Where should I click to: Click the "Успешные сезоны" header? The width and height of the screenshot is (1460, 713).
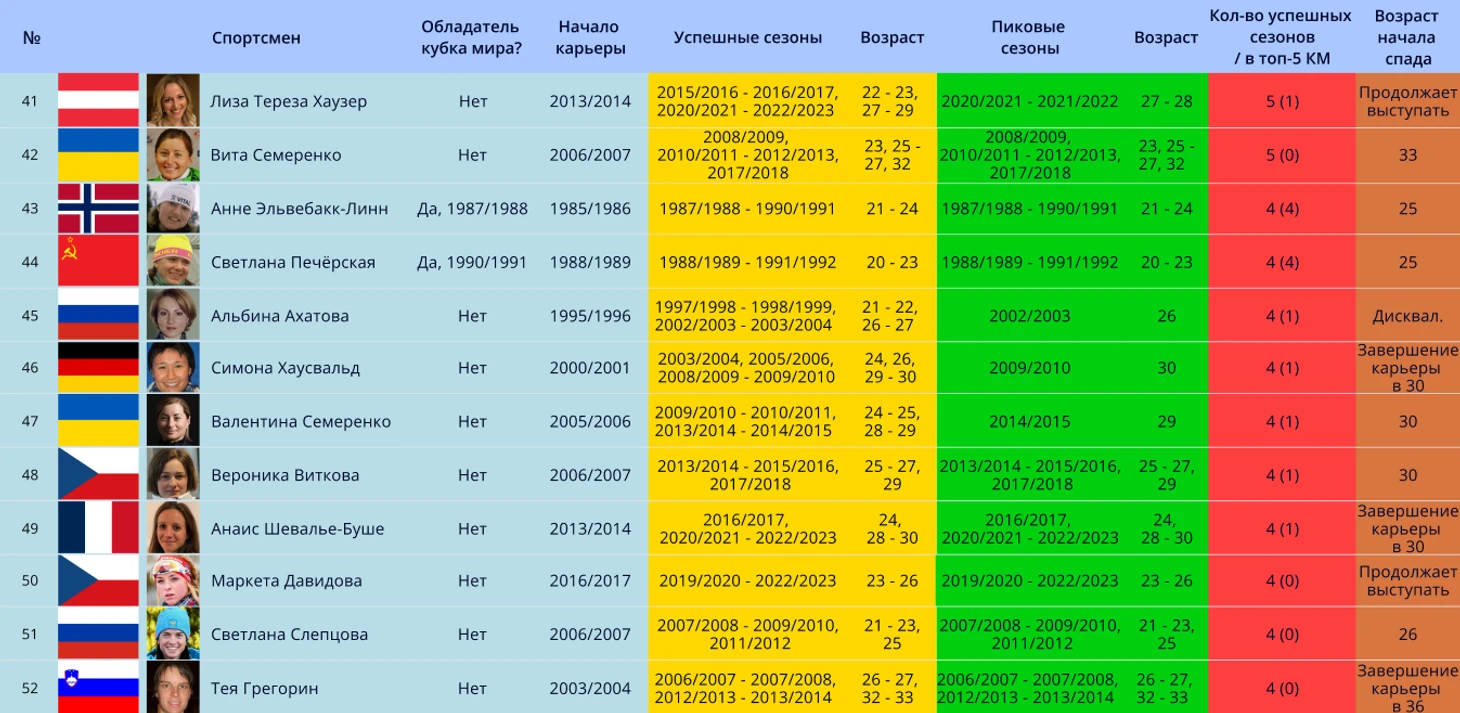[747, 38]
